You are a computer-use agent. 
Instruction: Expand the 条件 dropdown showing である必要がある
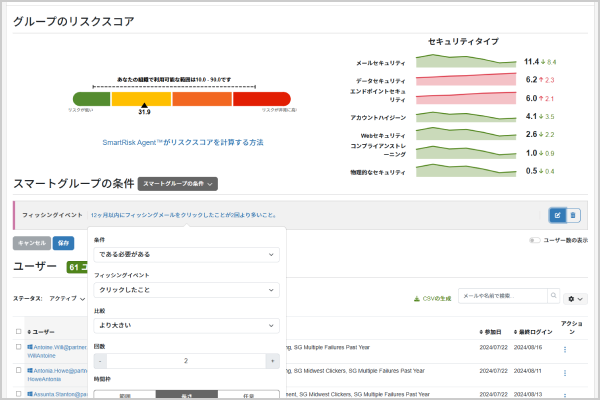pos(187,255)
